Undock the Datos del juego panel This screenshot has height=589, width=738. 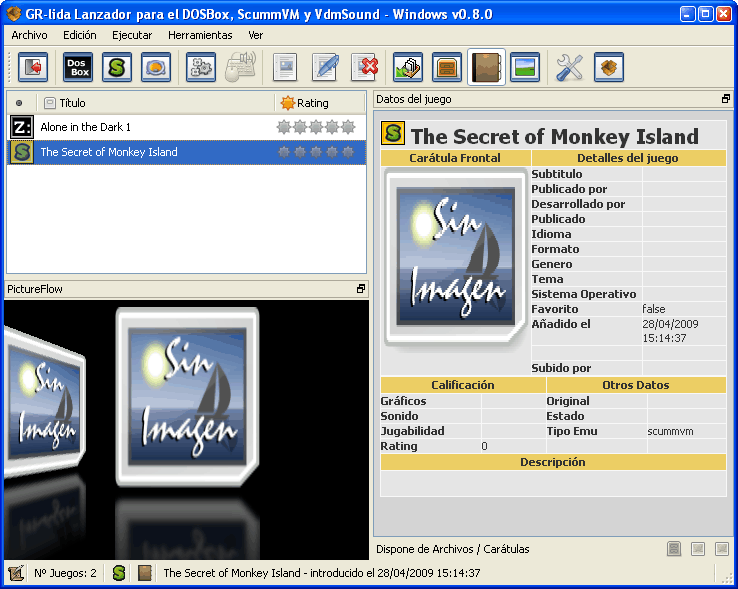(725, 99)
